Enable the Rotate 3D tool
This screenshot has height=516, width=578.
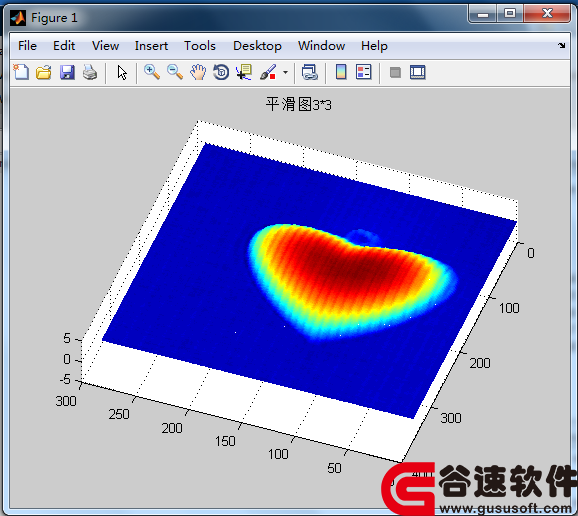pos(221,72)
